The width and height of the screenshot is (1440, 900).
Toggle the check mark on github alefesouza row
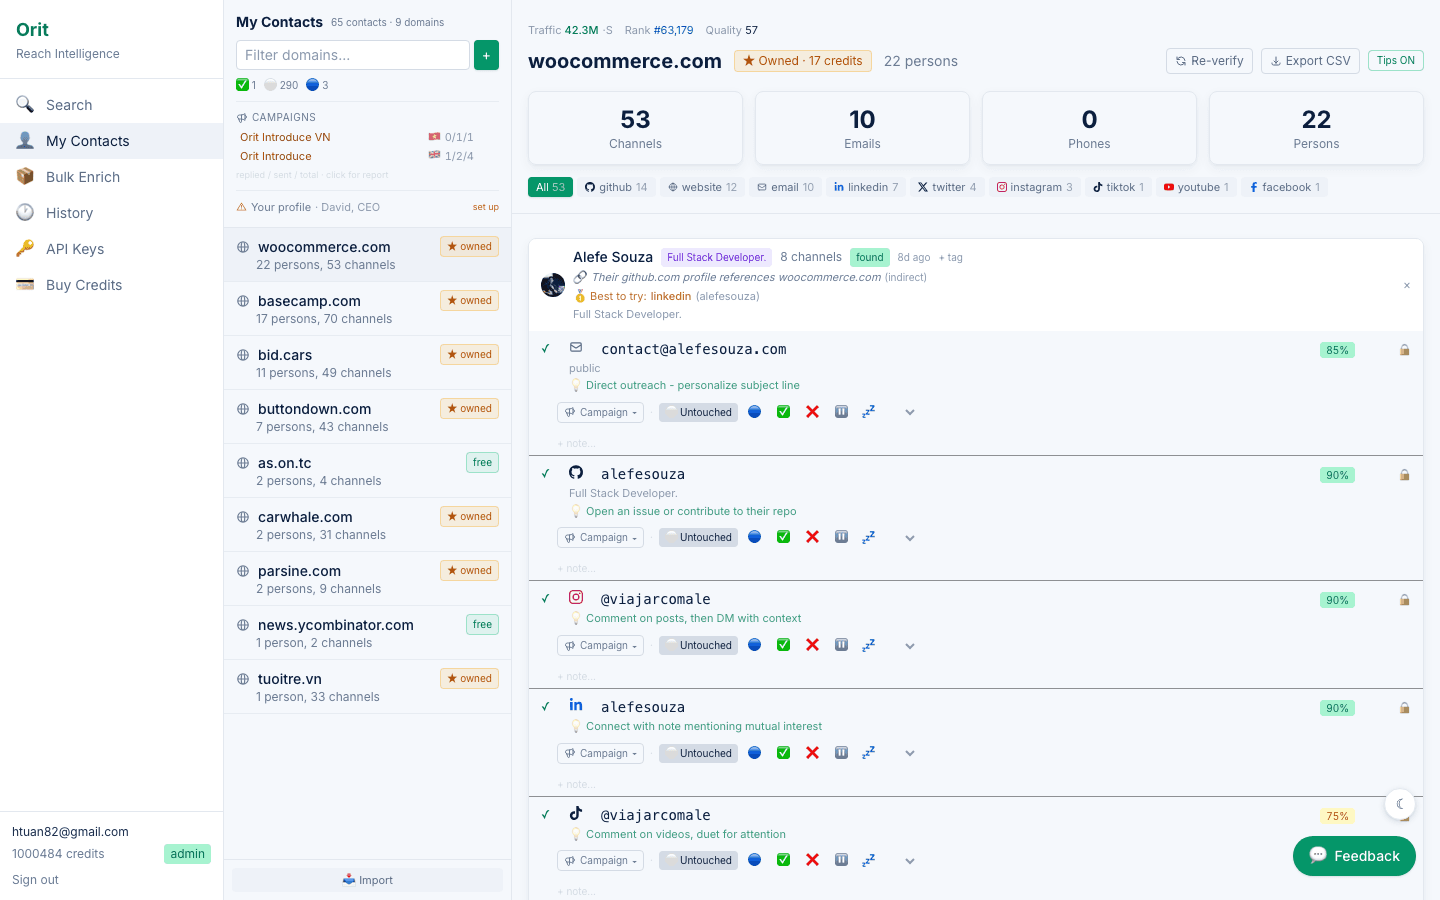pyautogui.click(x=546, y=474)
